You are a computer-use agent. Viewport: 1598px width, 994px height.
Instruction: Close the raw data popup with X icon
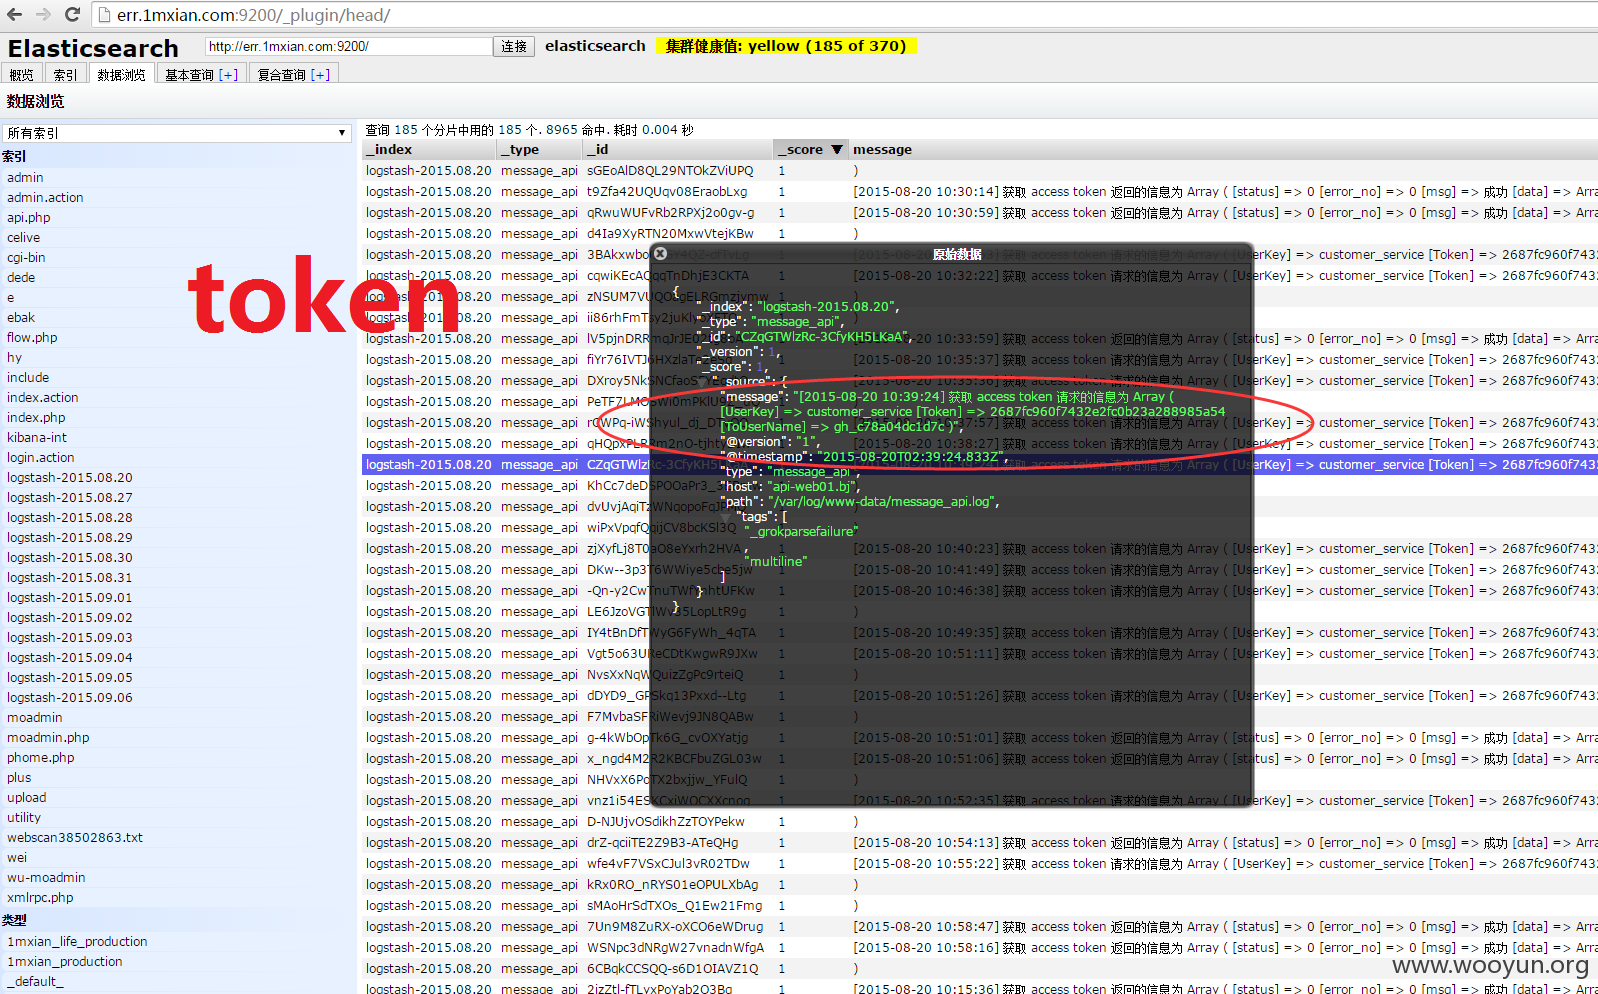point(661,254)
